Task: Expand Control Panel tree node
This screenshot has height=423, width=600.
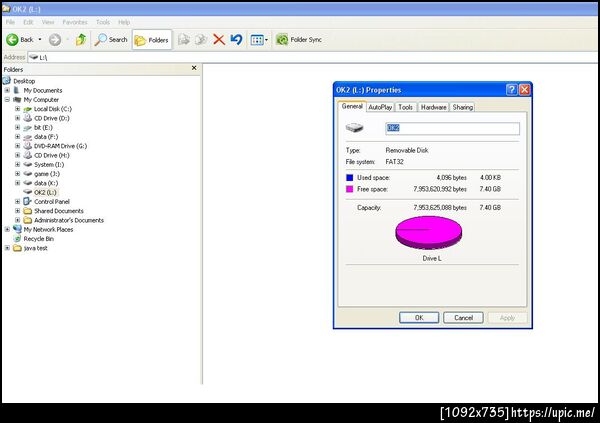Action: (18, 201)
